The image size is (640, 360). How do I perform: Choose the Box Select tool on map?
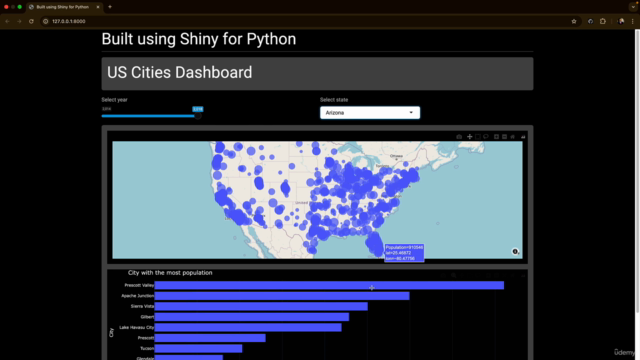[478, 137]
